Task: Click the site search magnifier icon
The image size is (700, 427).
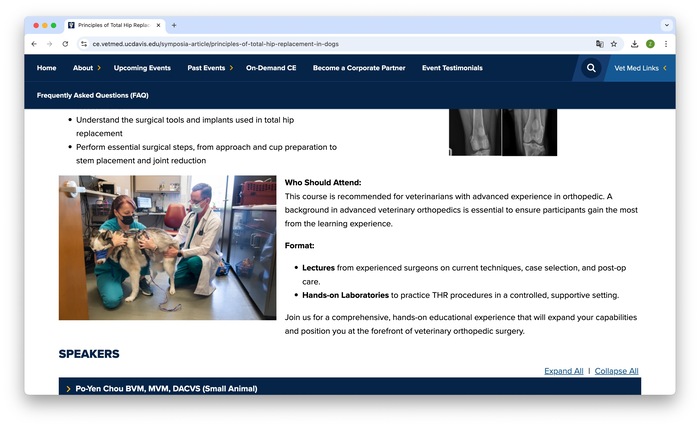Action: (591, 68)
